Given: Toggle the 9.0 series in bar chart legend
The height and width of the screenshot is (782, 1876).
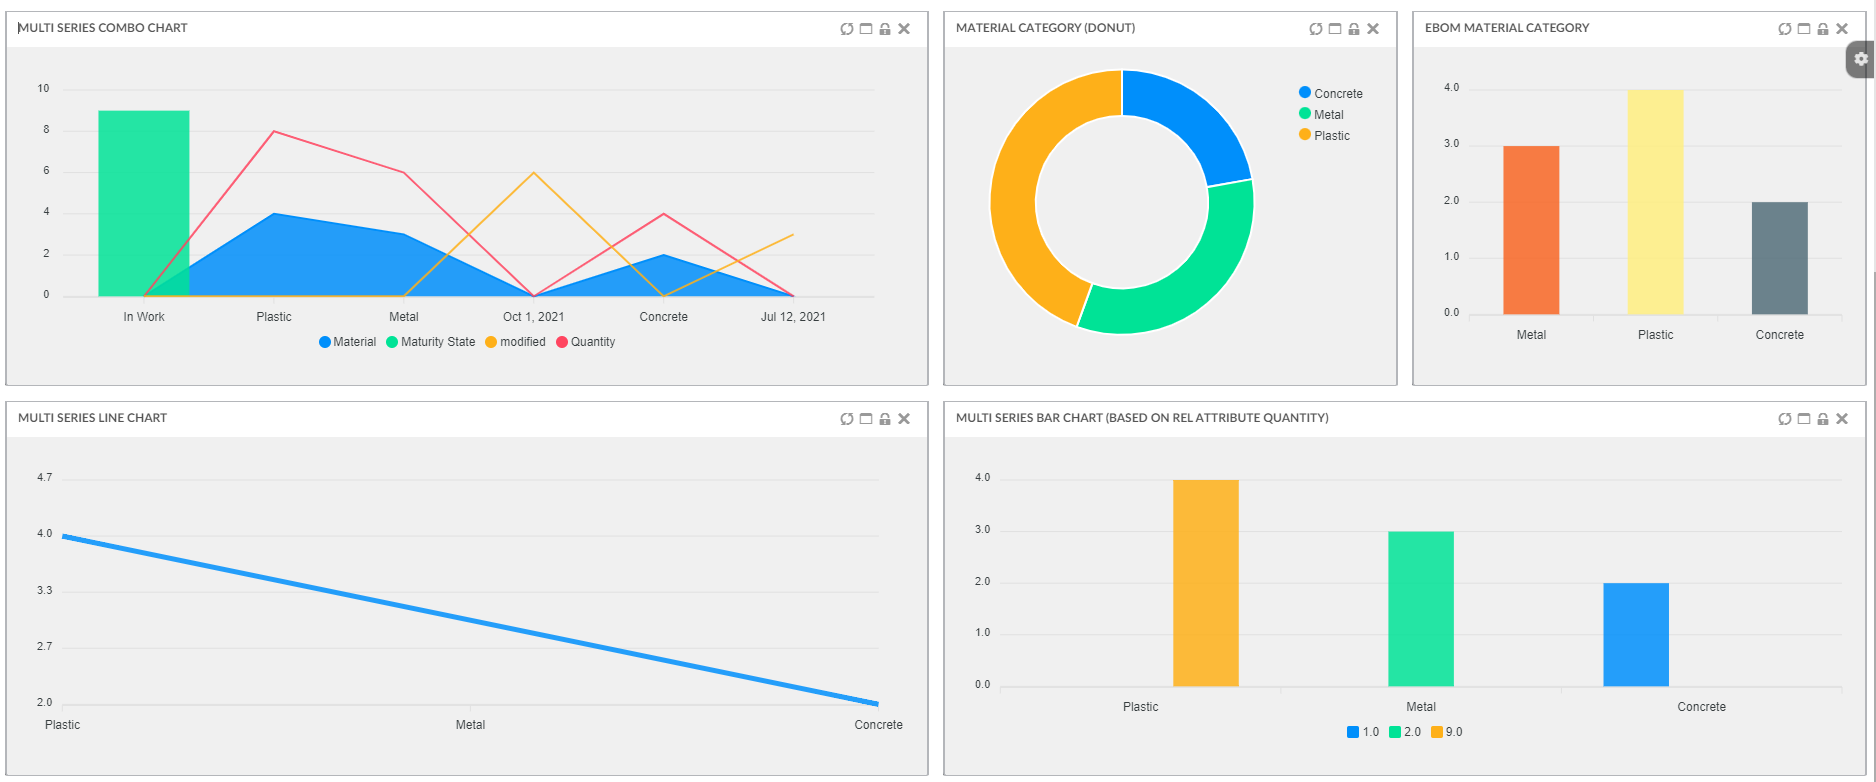Looking at the screenshot, I should [1446, 732].
